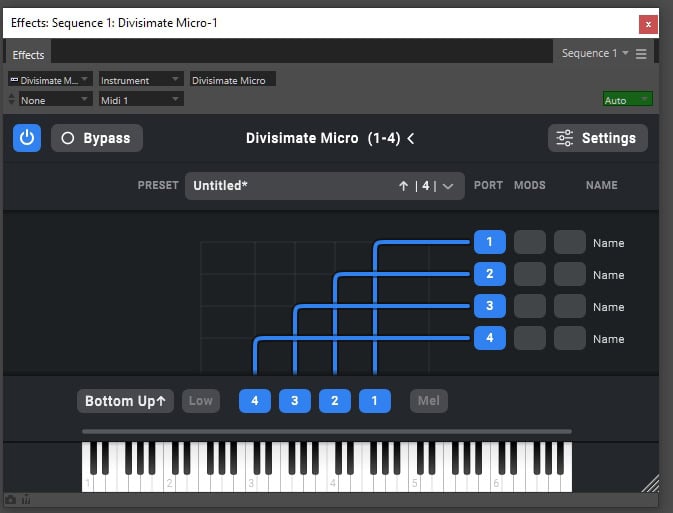The height and width of the screenshot is (513, 673).
Task: Click the up/down reorder arrows beside None
Action: (12, 100)
